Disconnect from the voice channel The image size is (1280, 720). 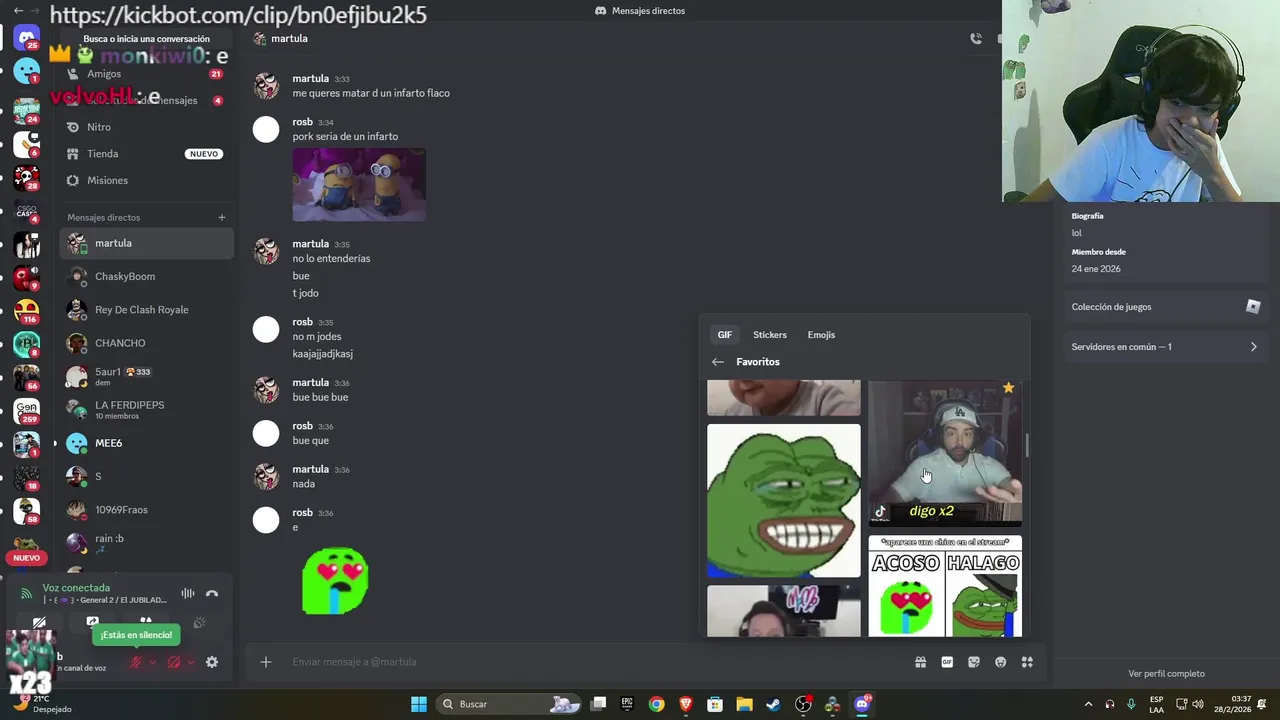212,594
